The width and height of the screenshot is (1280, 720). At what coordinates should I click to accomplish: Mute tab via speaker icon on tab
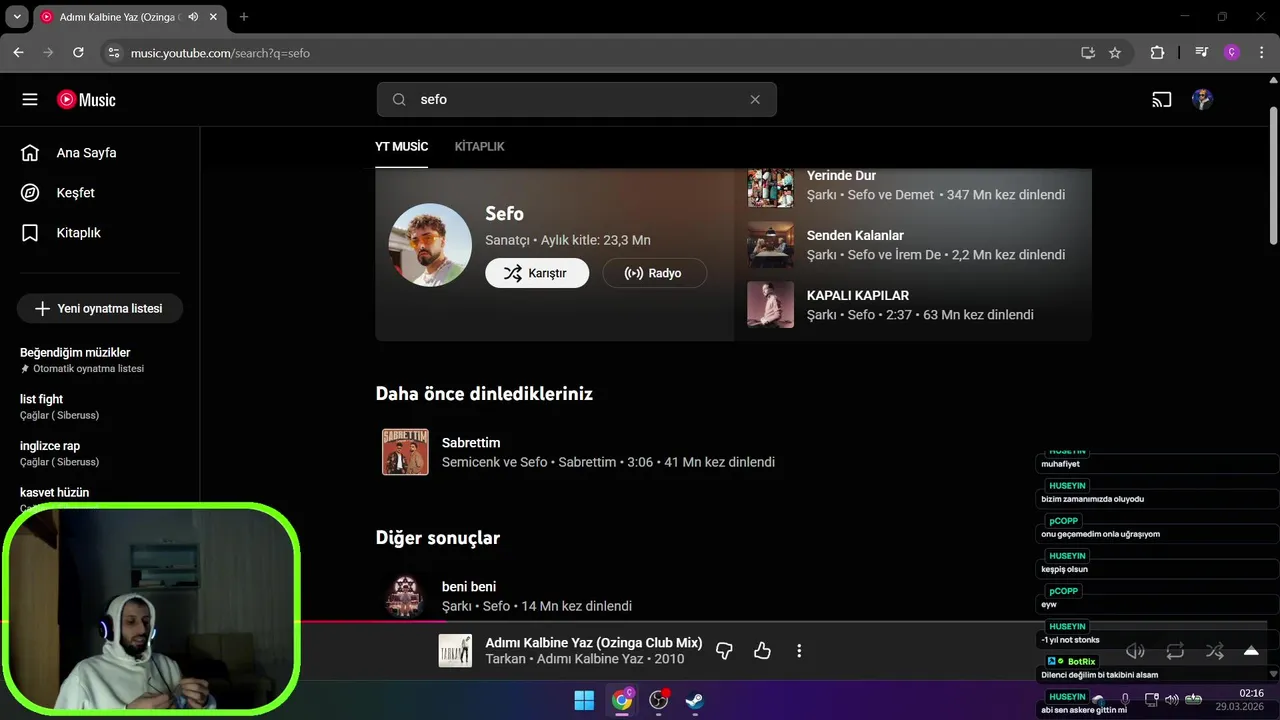click(x=192, y=17)
